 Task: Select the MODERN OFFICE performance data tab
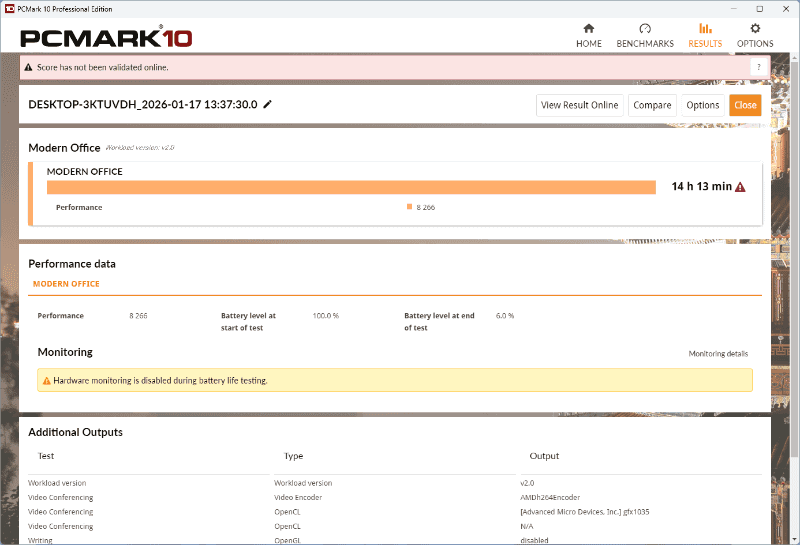tap(66, 284)
